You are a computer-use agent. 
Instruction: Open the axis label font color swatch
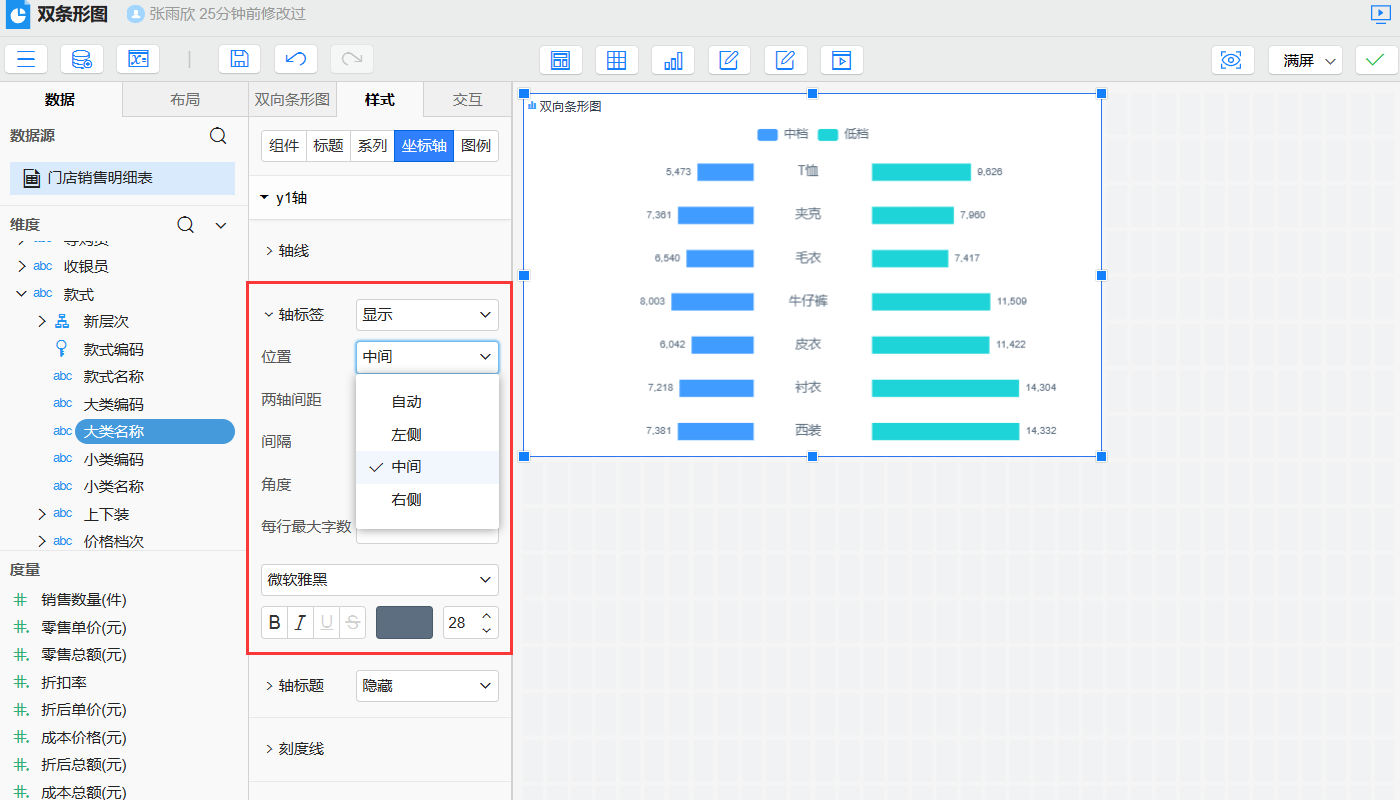[404, 622]
